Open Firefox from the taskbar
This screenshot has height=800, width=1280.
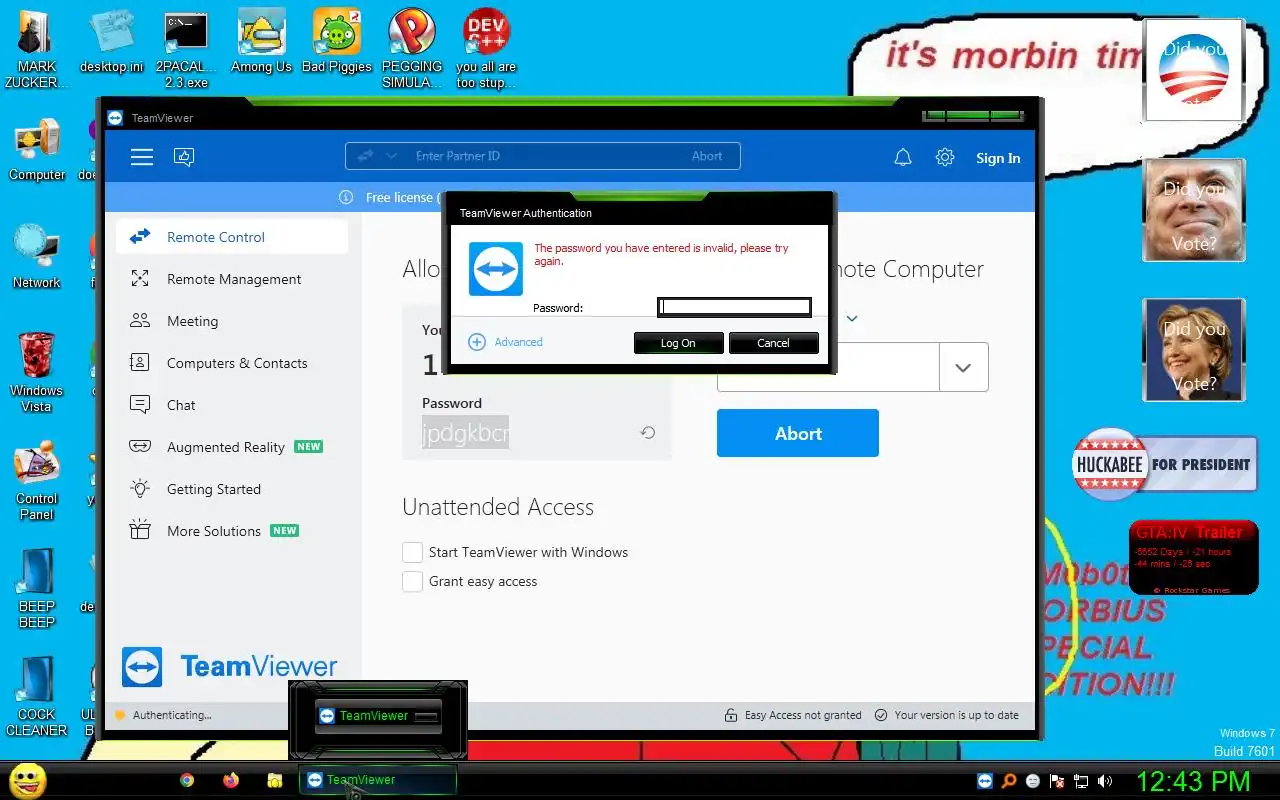click(231, 780)
